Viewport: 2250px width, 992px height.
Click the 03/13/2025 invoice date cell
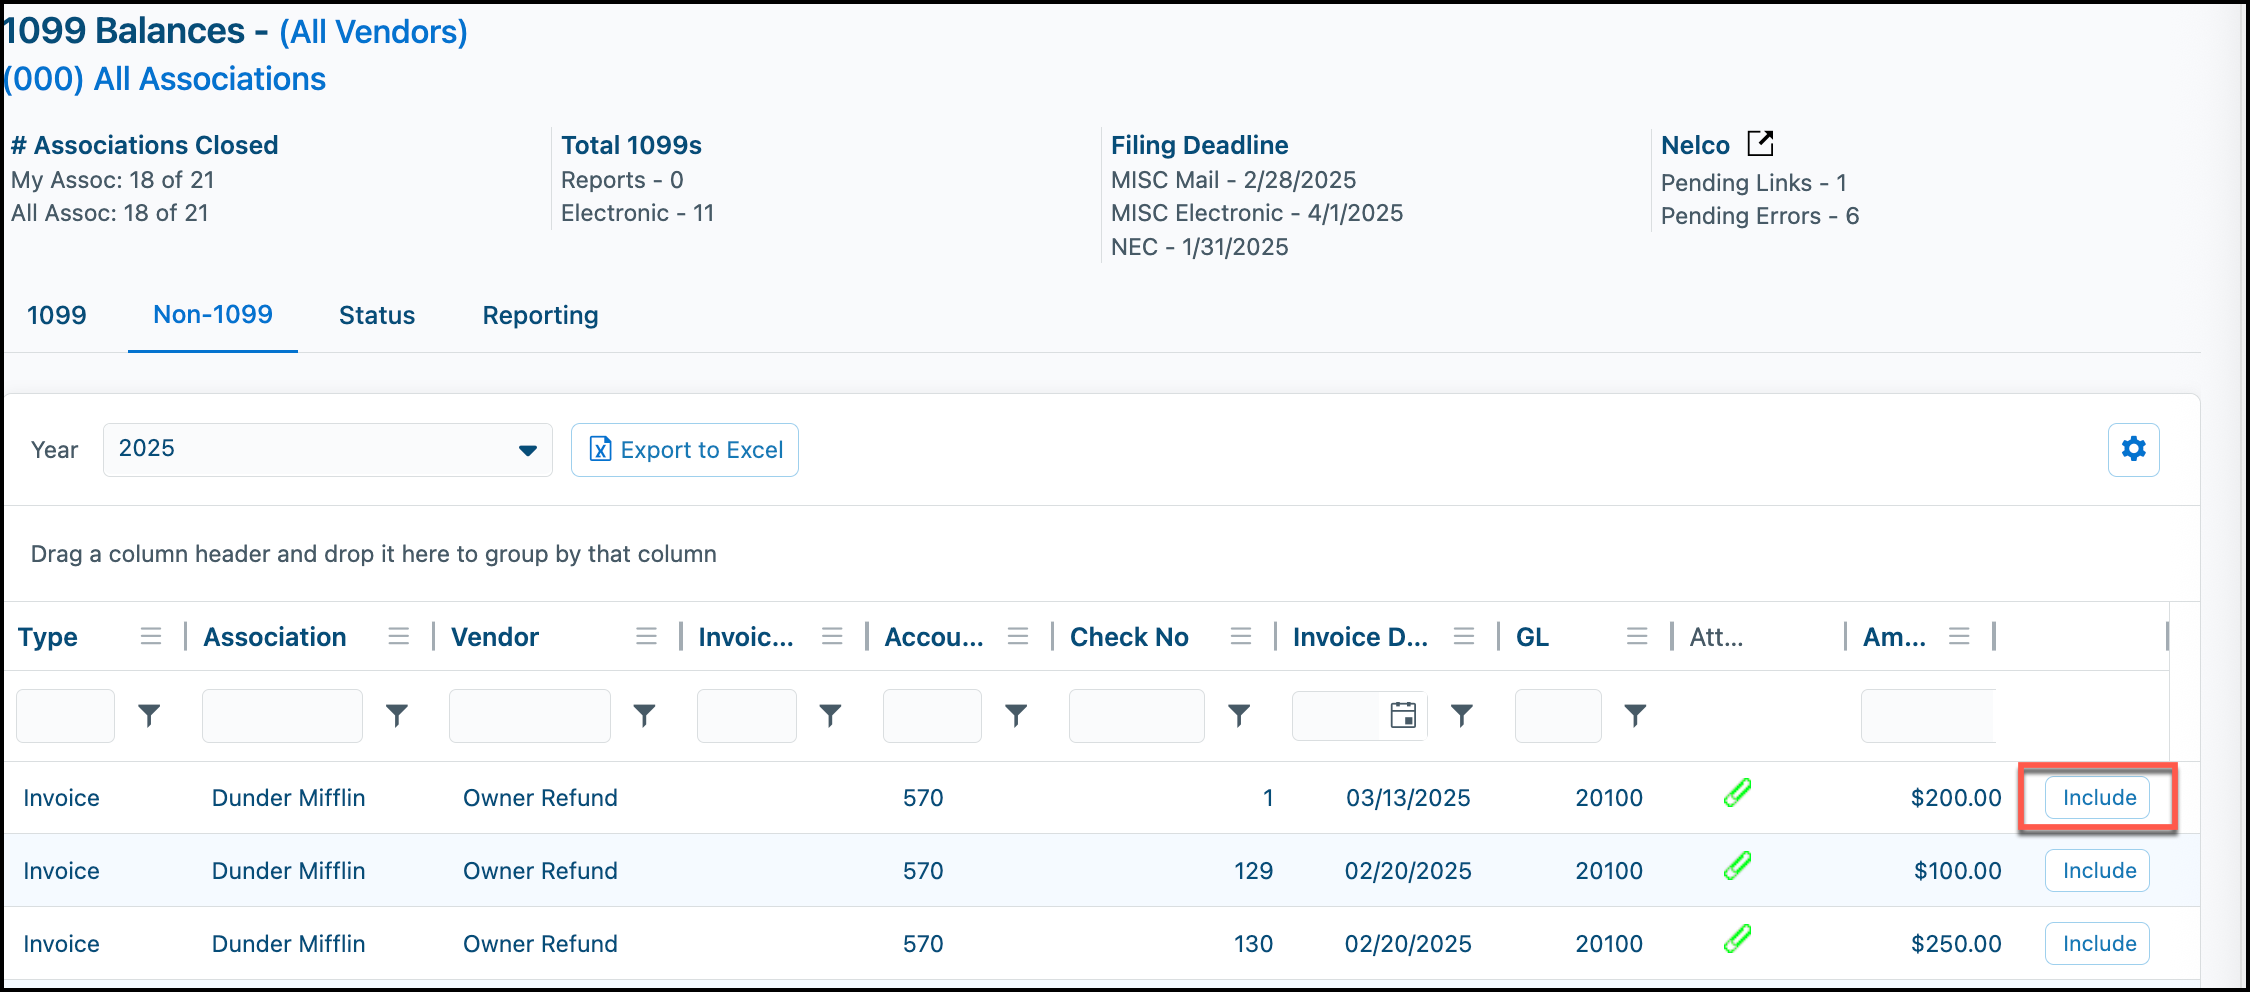(1408, 798)
